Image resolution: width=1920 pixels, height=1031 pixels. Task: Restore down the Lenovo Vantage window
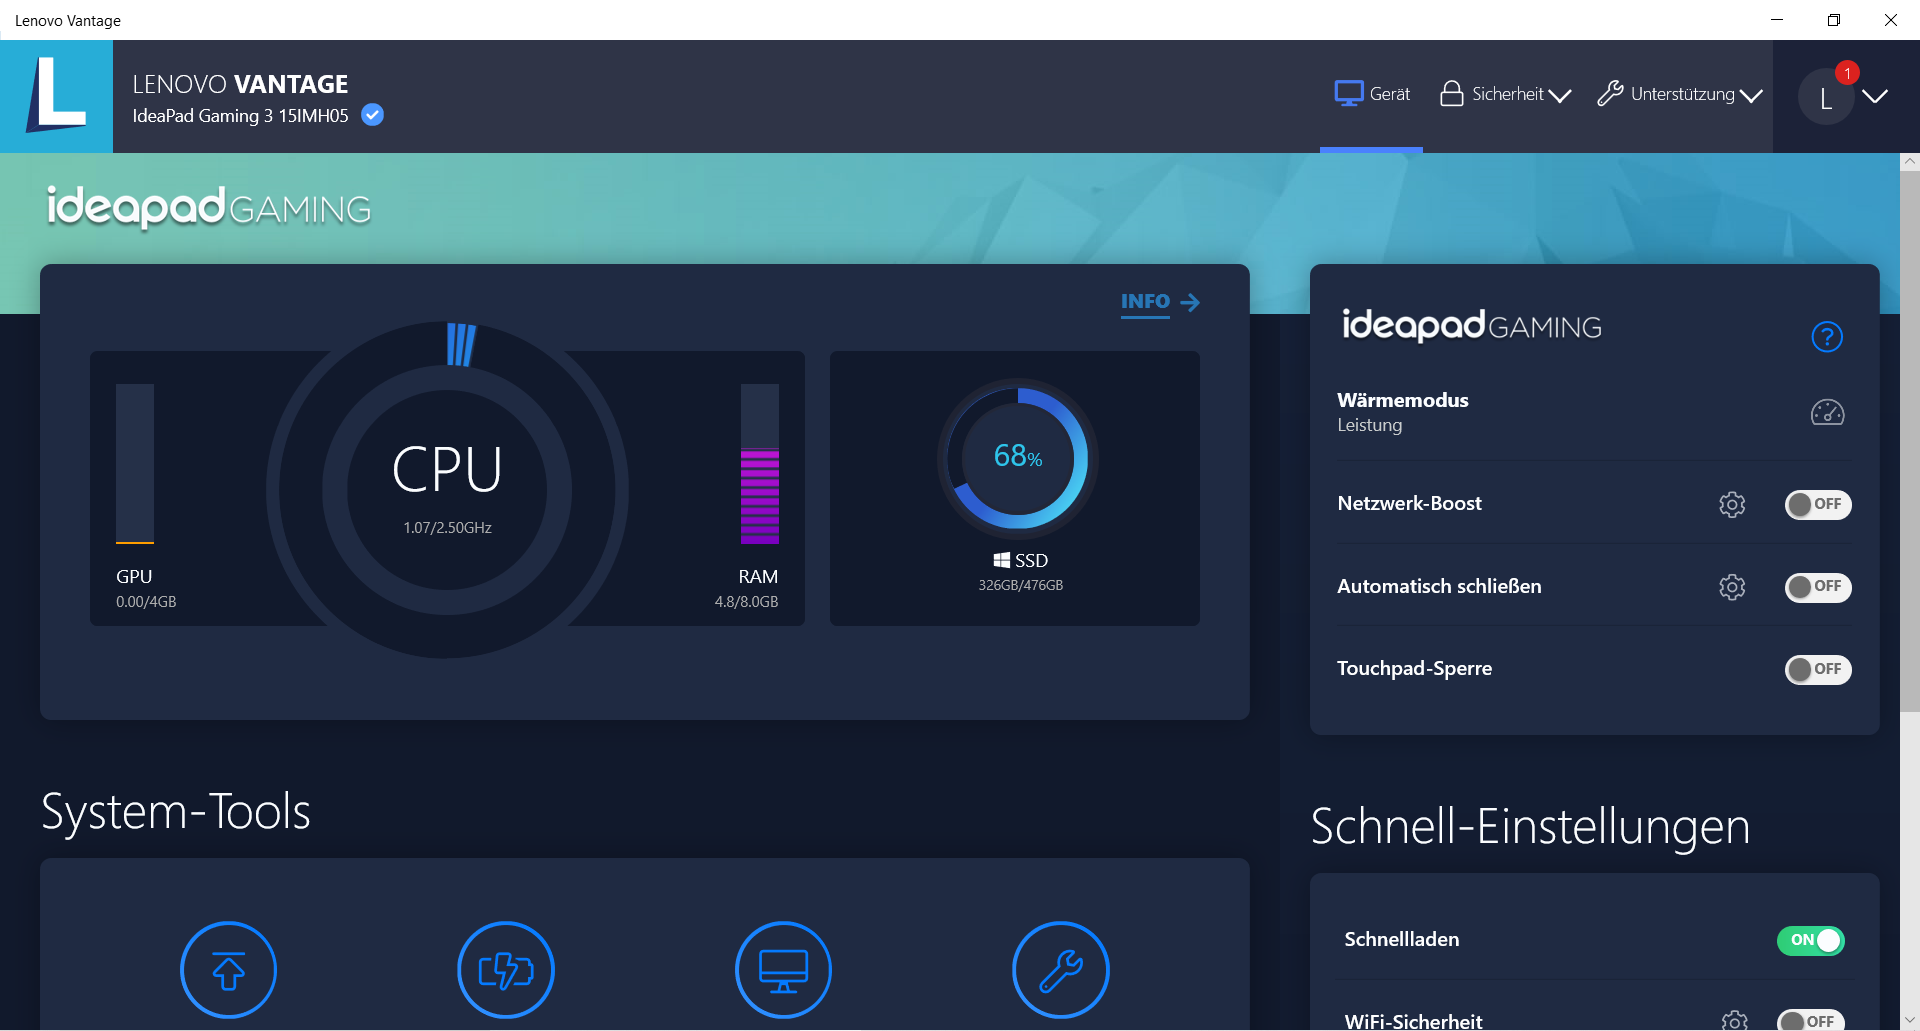click(x=1834, y=20)
